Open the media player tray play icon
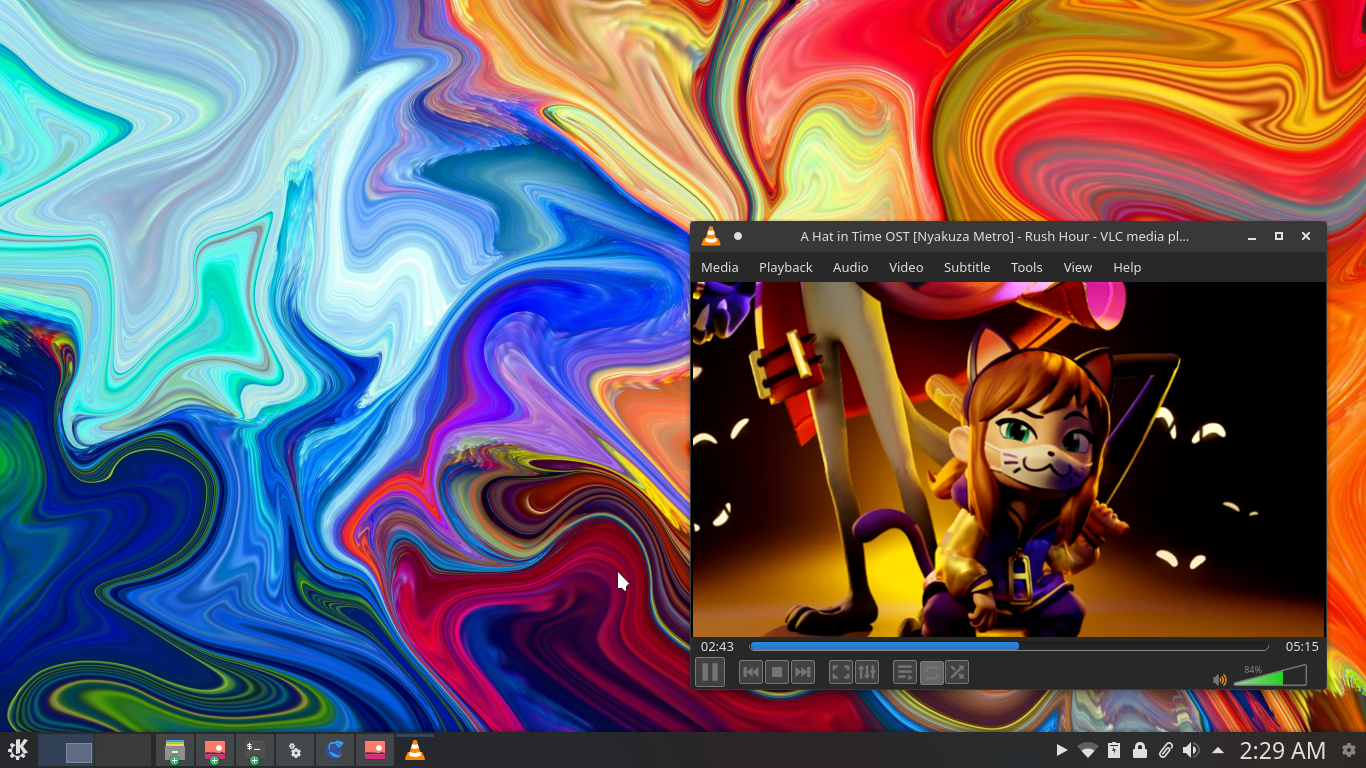Screen dimensions: 1366x768 point(1062,750)
